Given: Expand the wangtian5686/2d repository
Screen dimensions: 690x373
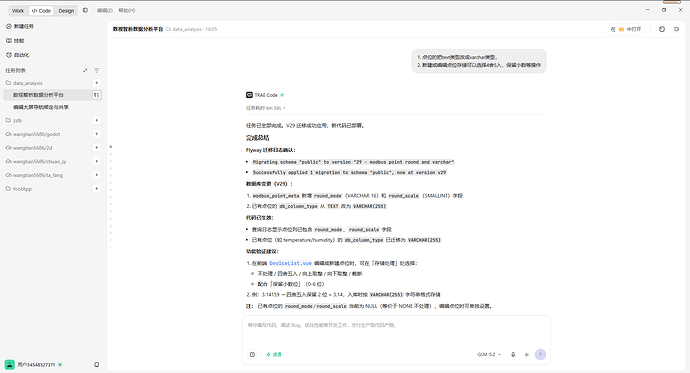Looking at the screenshot, I should click(29, 148).
